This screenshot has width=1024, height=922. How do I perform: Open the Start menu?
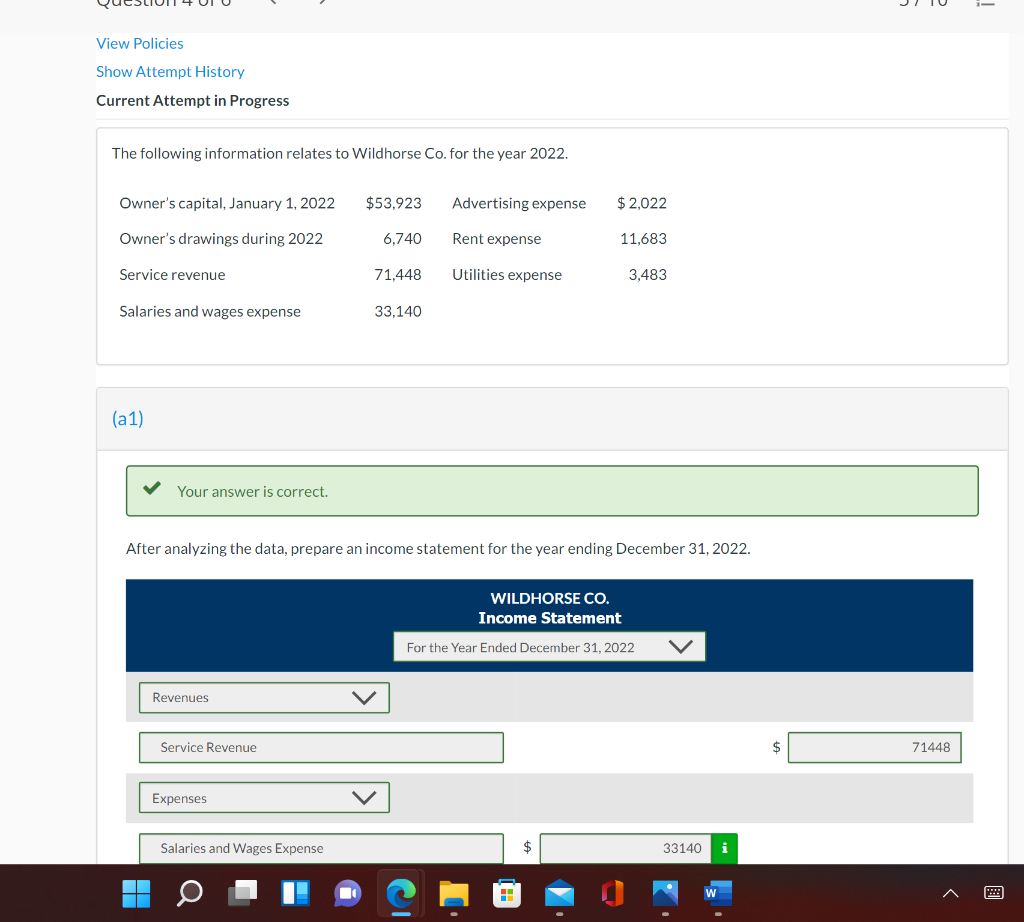[x=136, y=893]
